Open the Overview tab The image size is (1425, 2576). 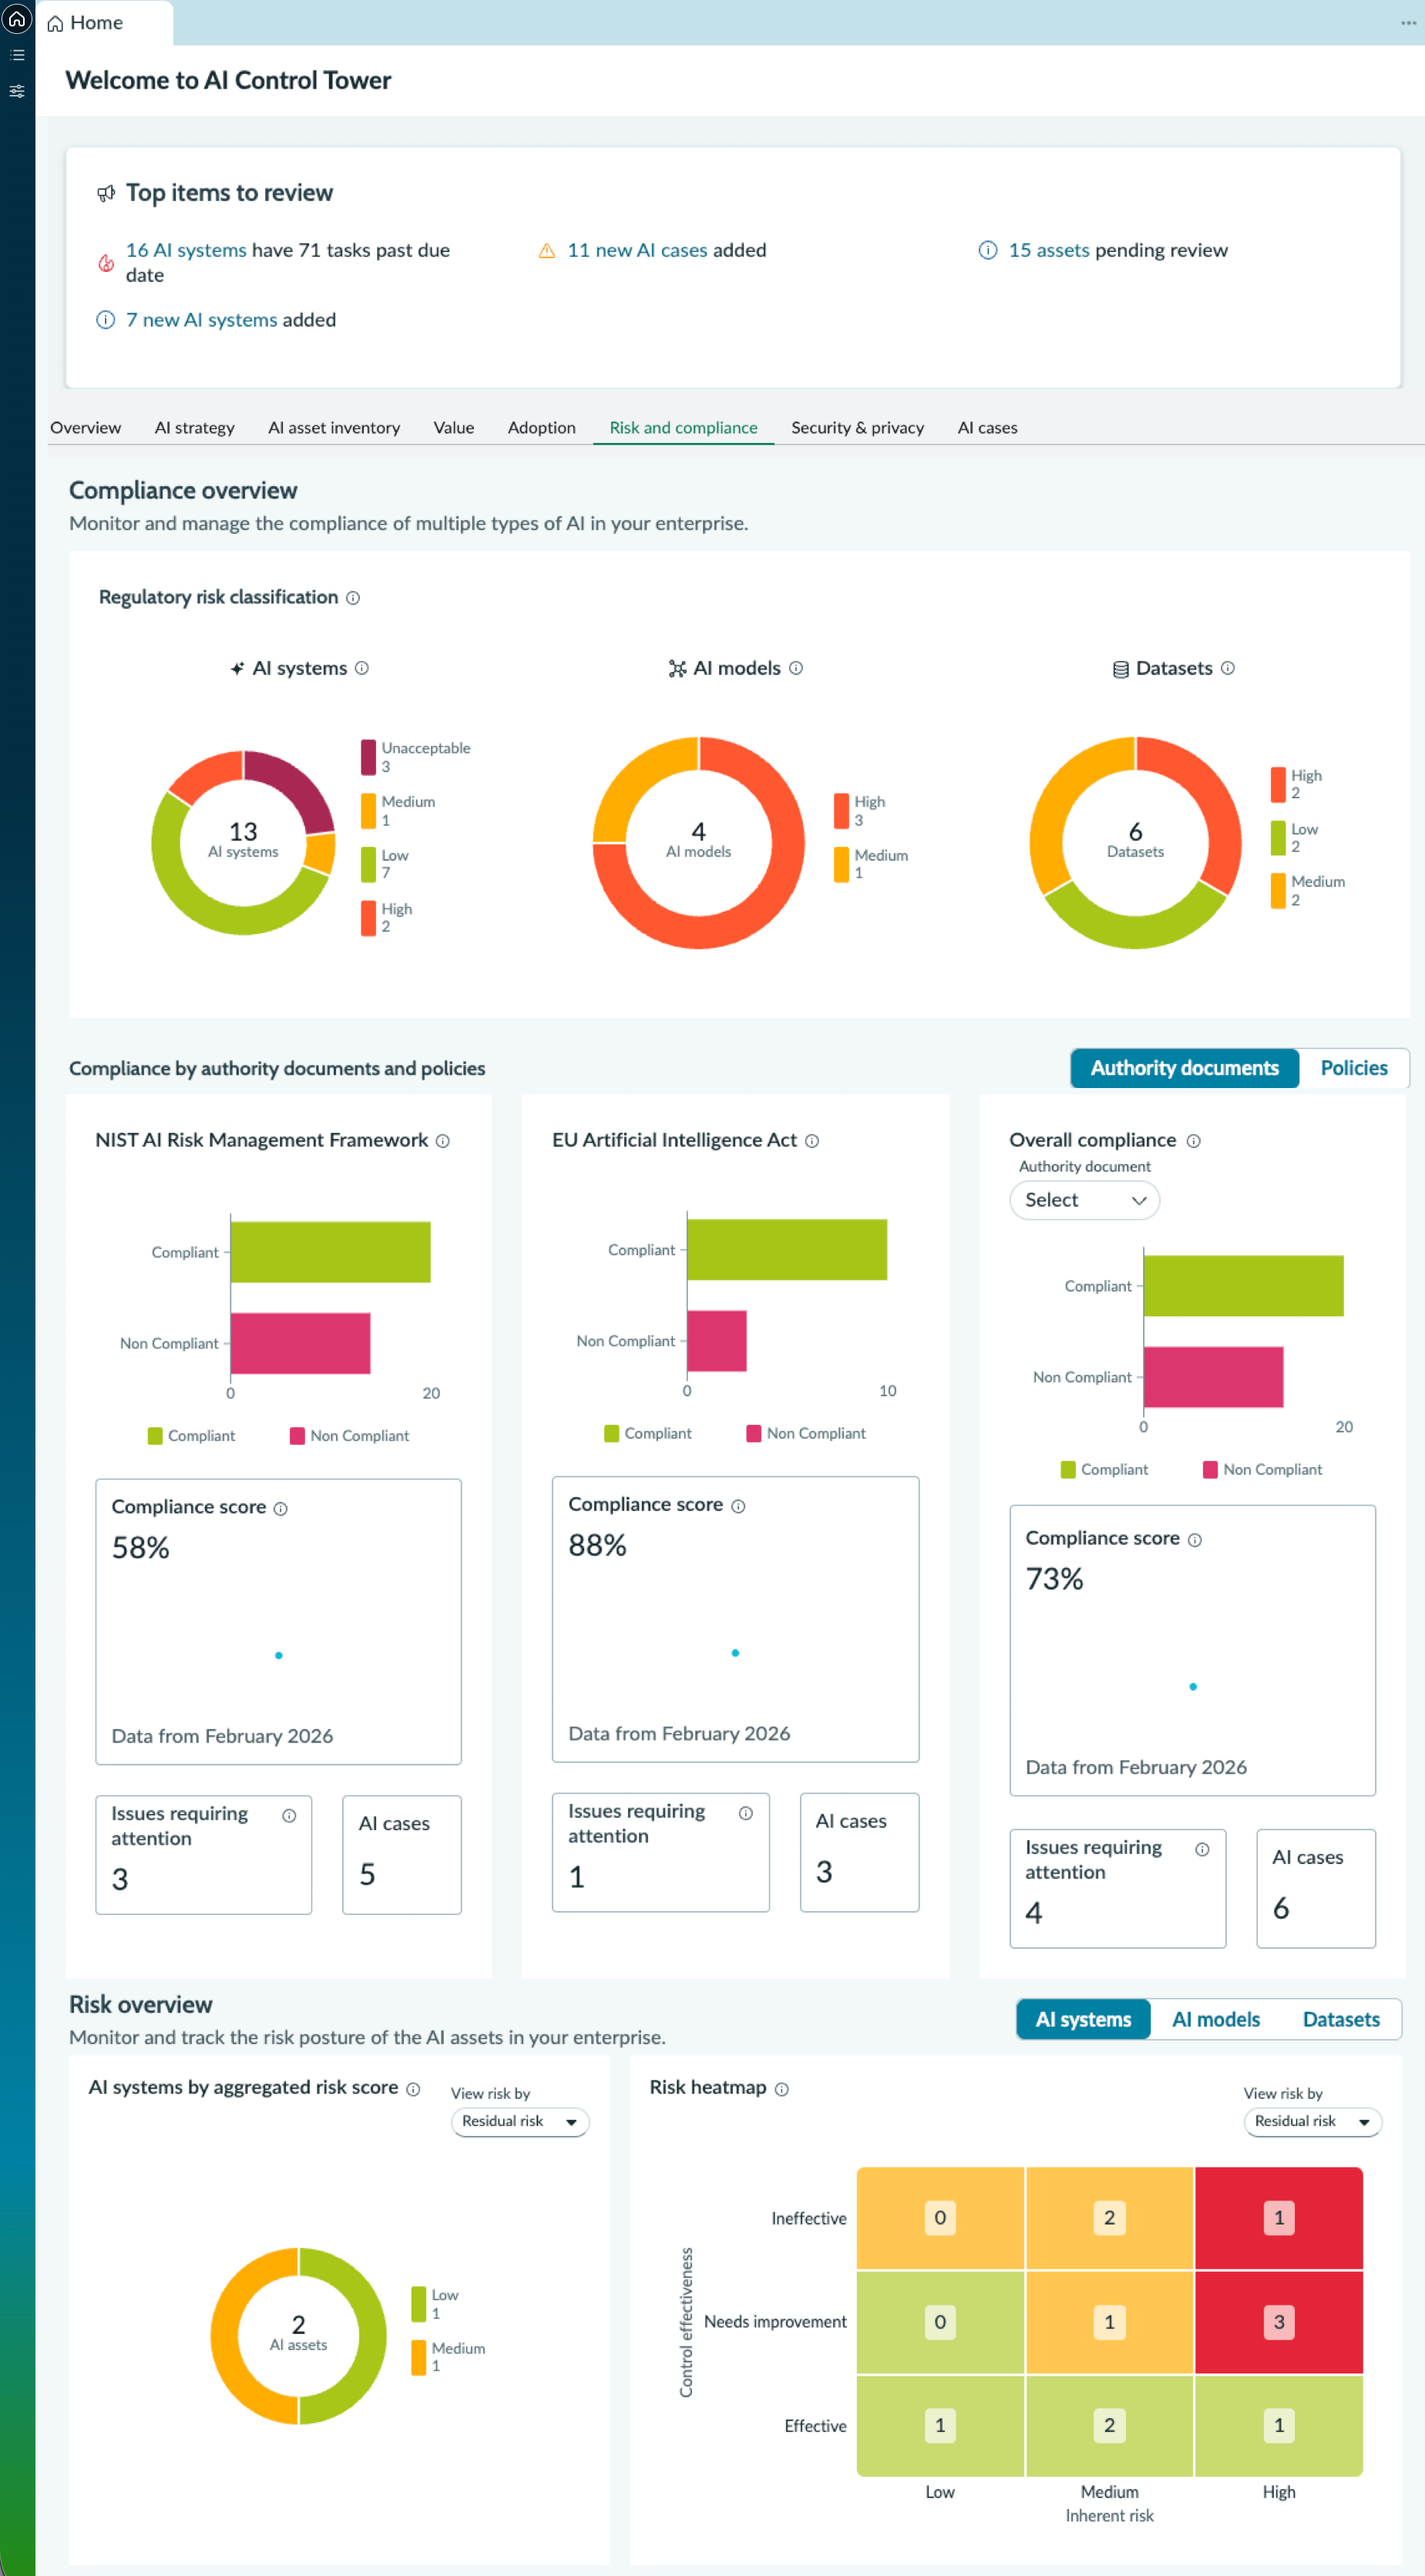[x=86, y=427]
